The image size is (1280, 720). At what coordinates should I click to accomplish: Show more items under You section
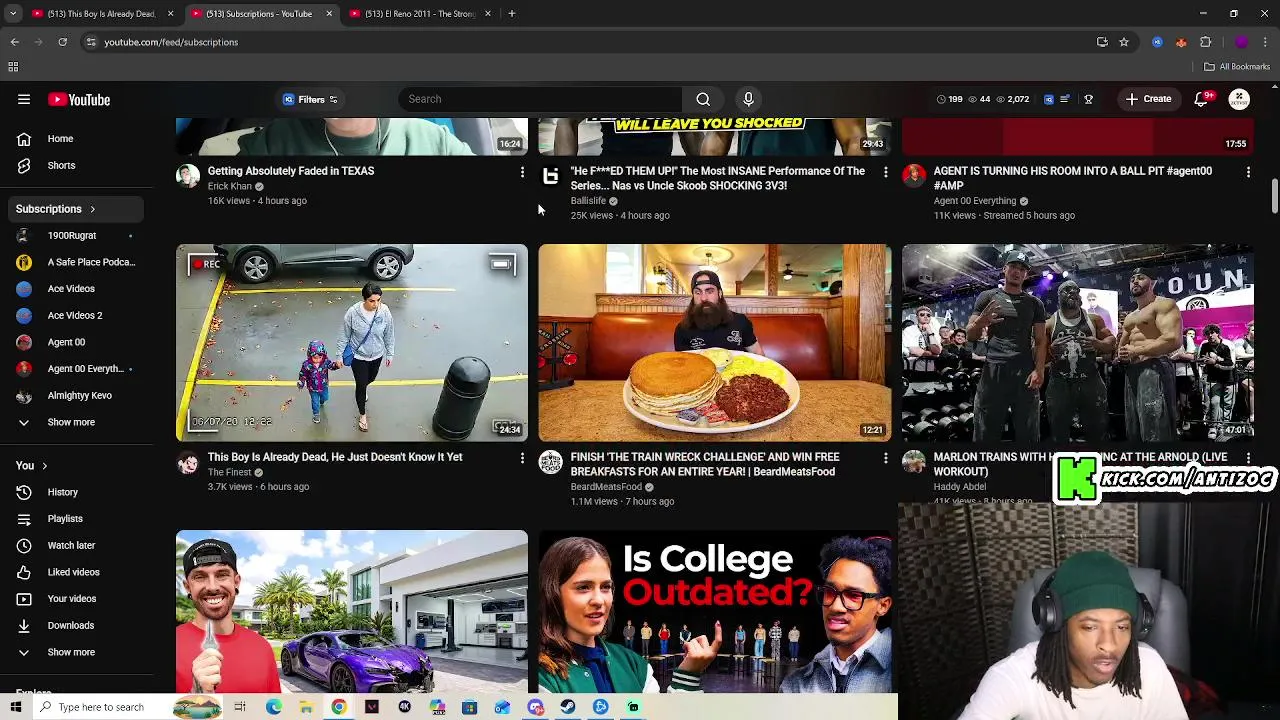pos(75,652)
